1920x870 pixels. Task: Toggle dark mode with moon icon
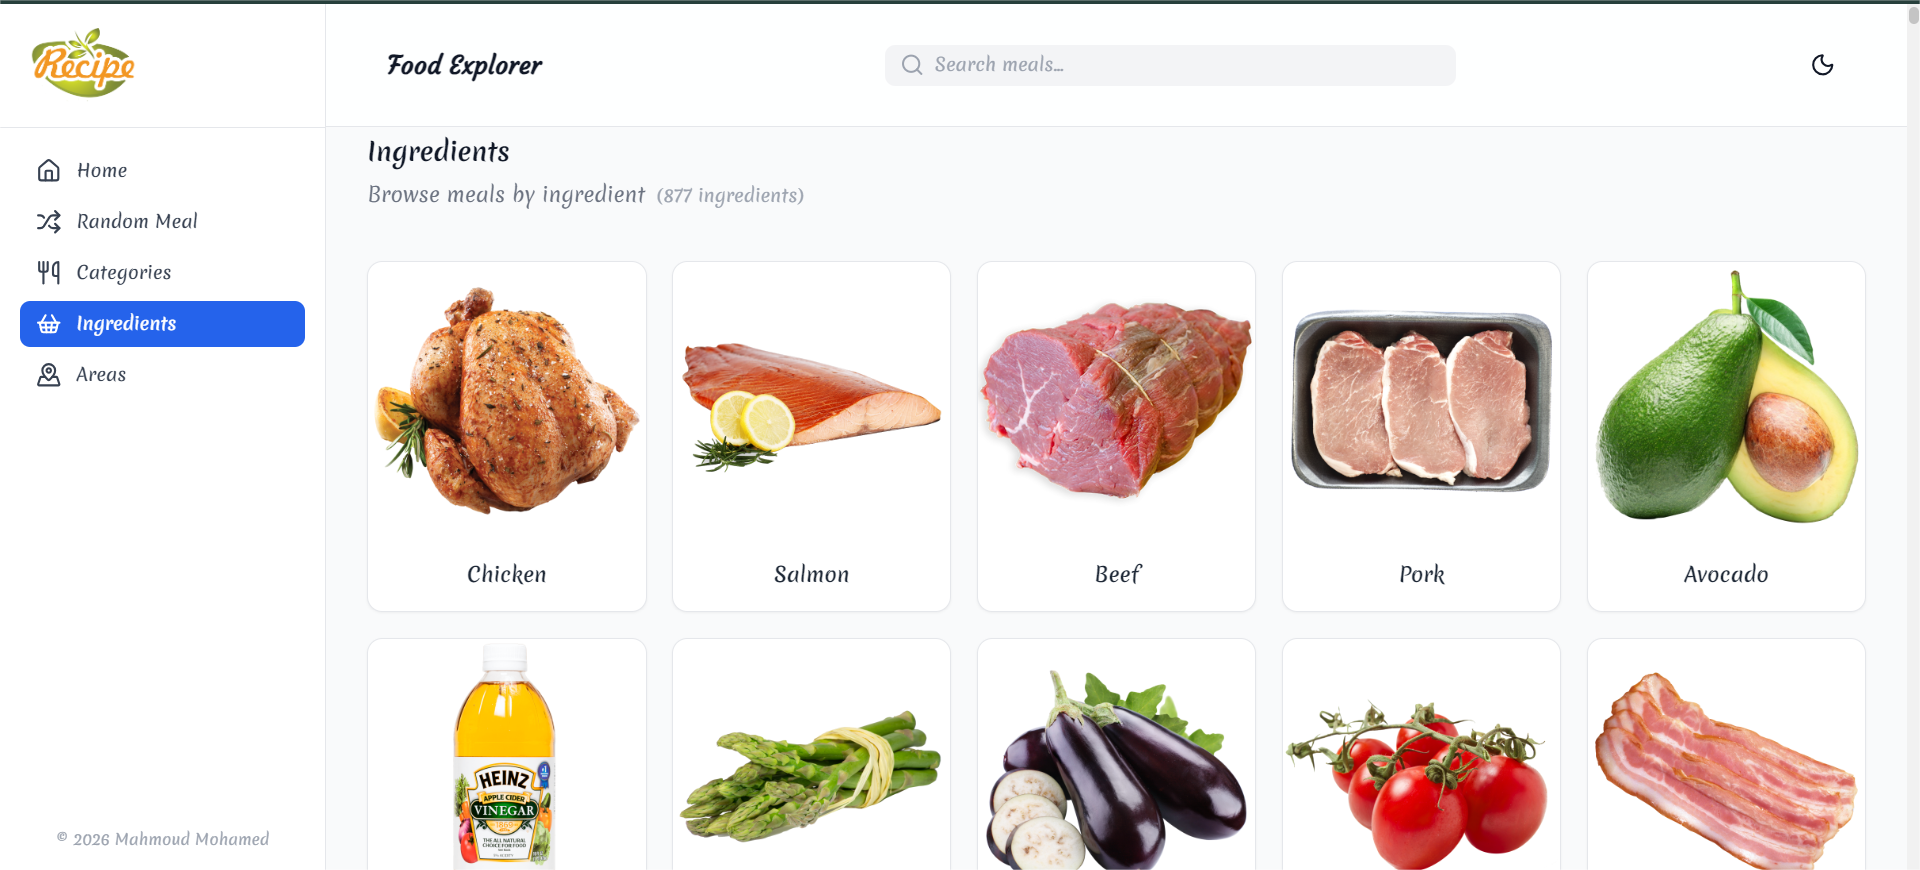[1822, 65]
